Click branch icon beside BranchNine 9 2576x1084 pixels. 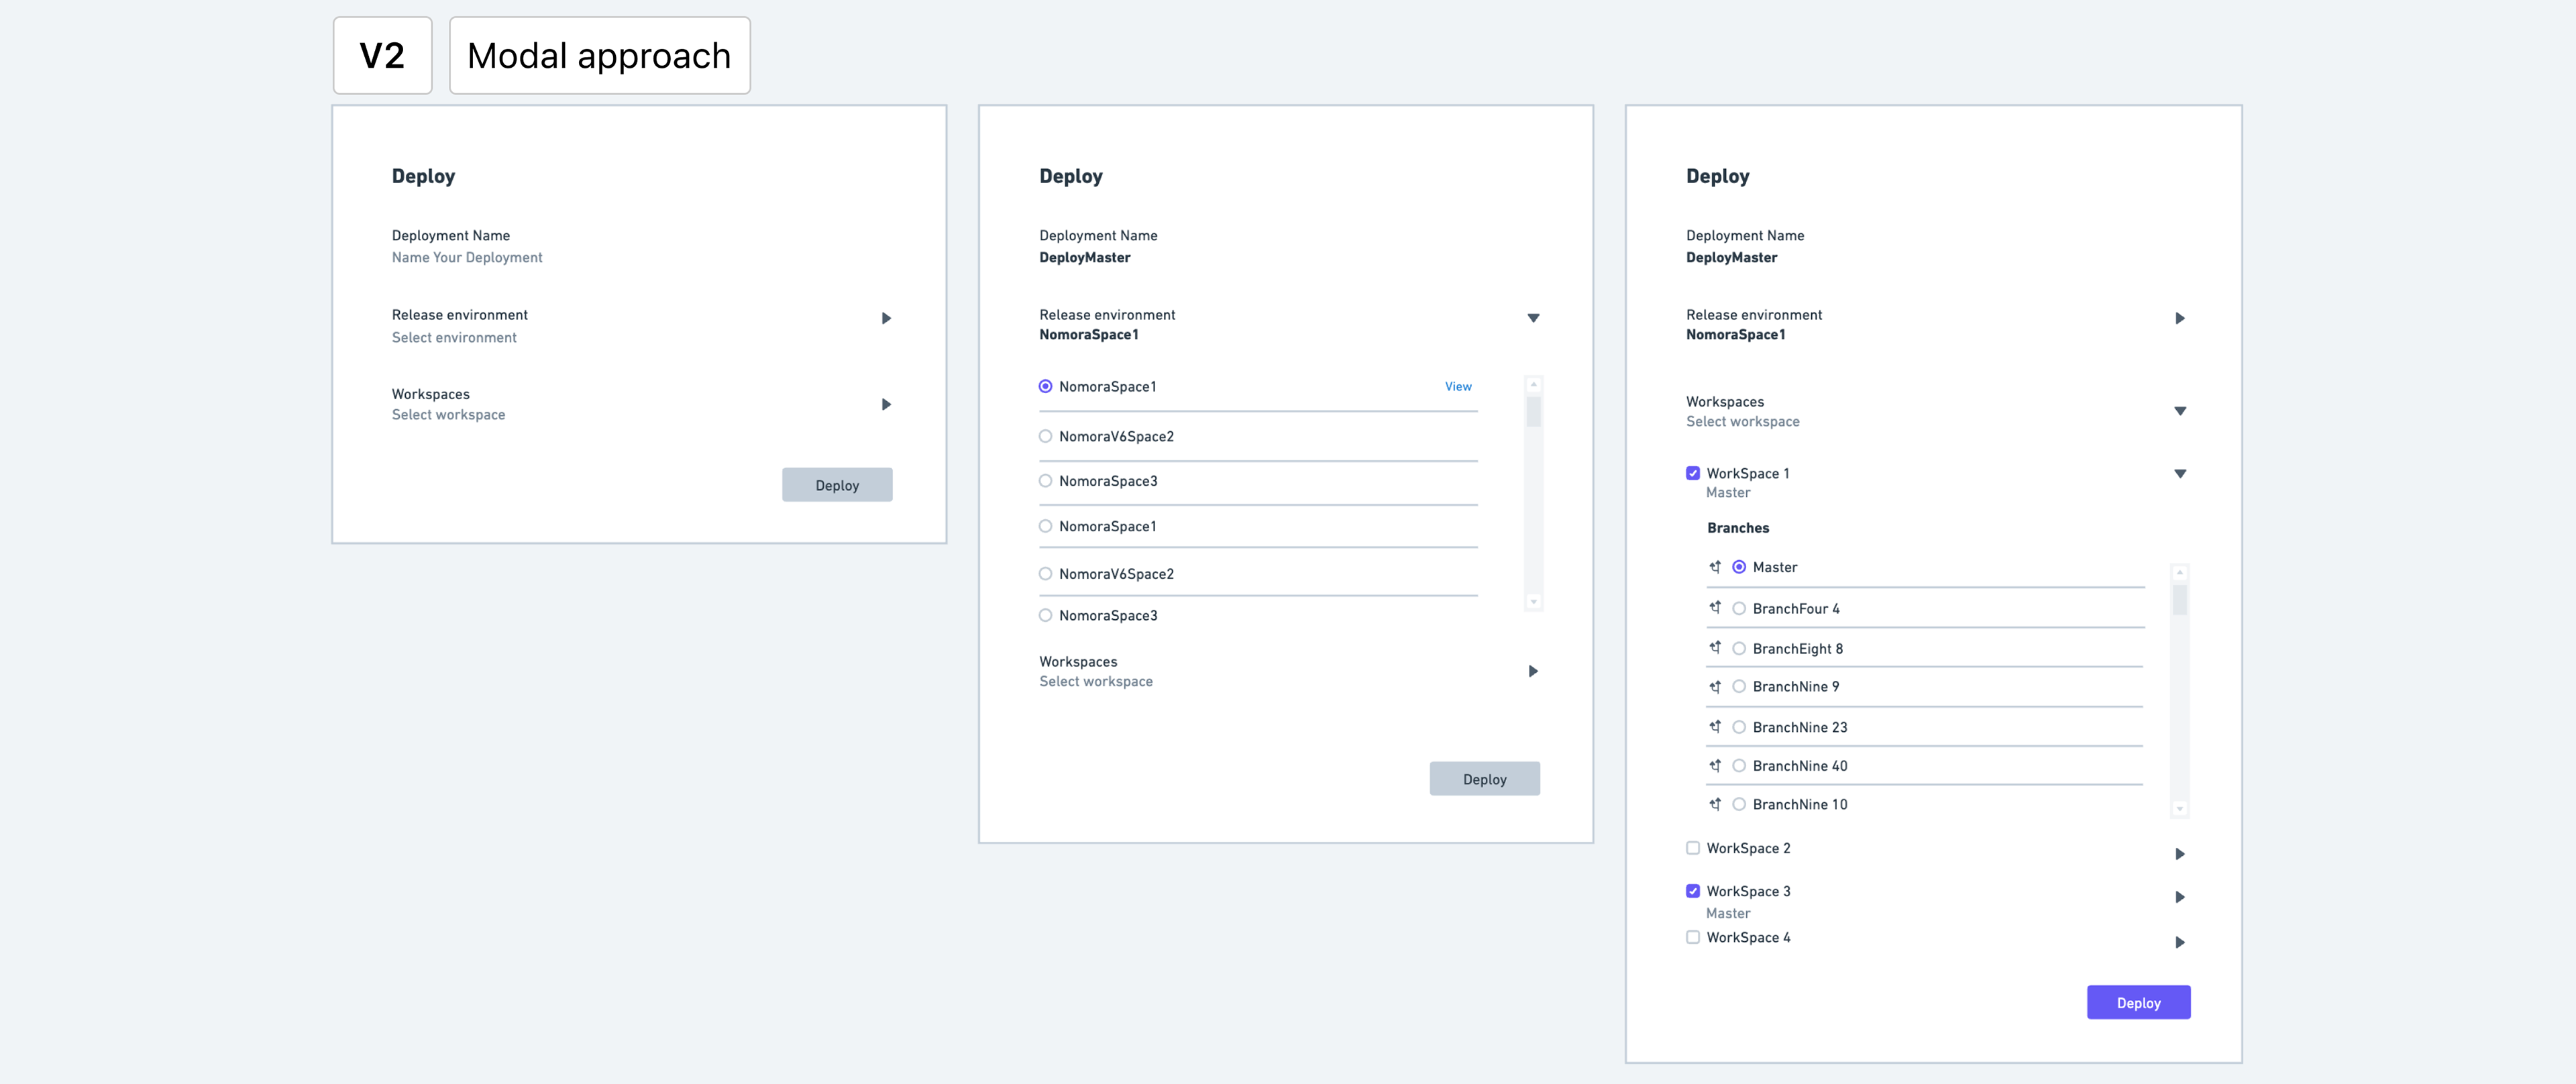point(1715,687)
